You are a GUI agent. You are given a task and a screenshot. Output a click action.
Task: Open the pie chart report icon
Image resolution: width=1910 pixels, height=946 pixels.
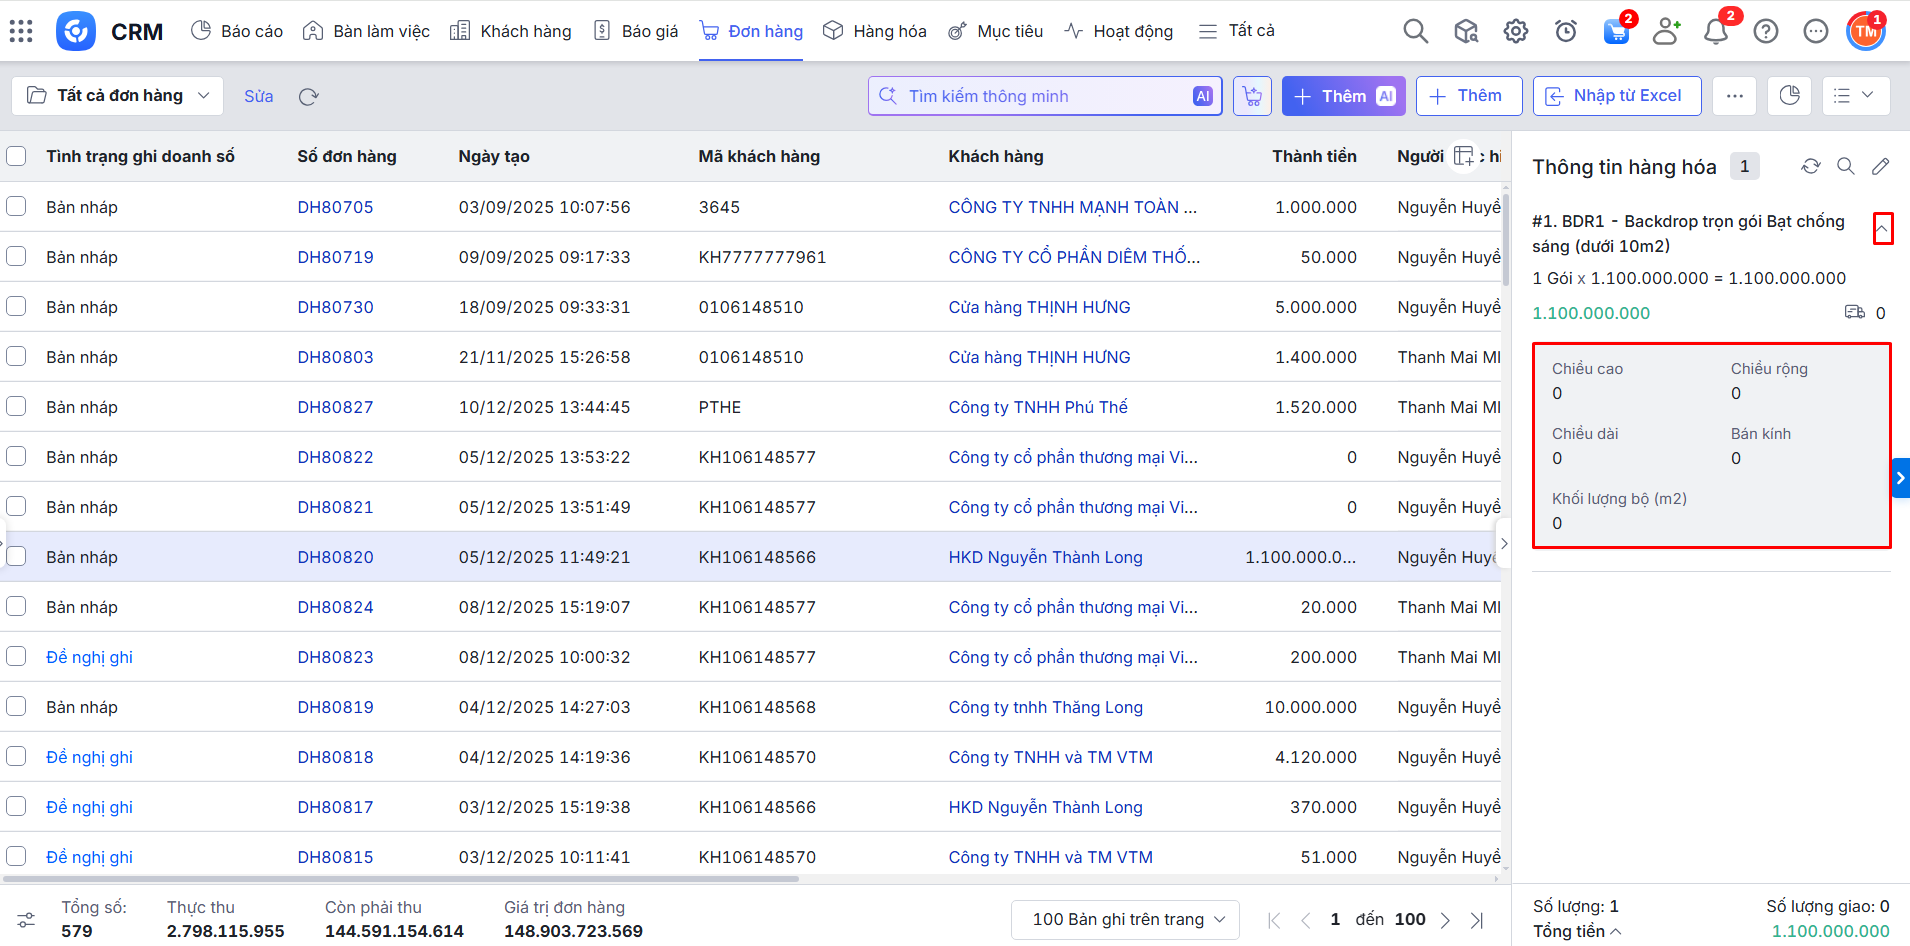point(1789,96)
